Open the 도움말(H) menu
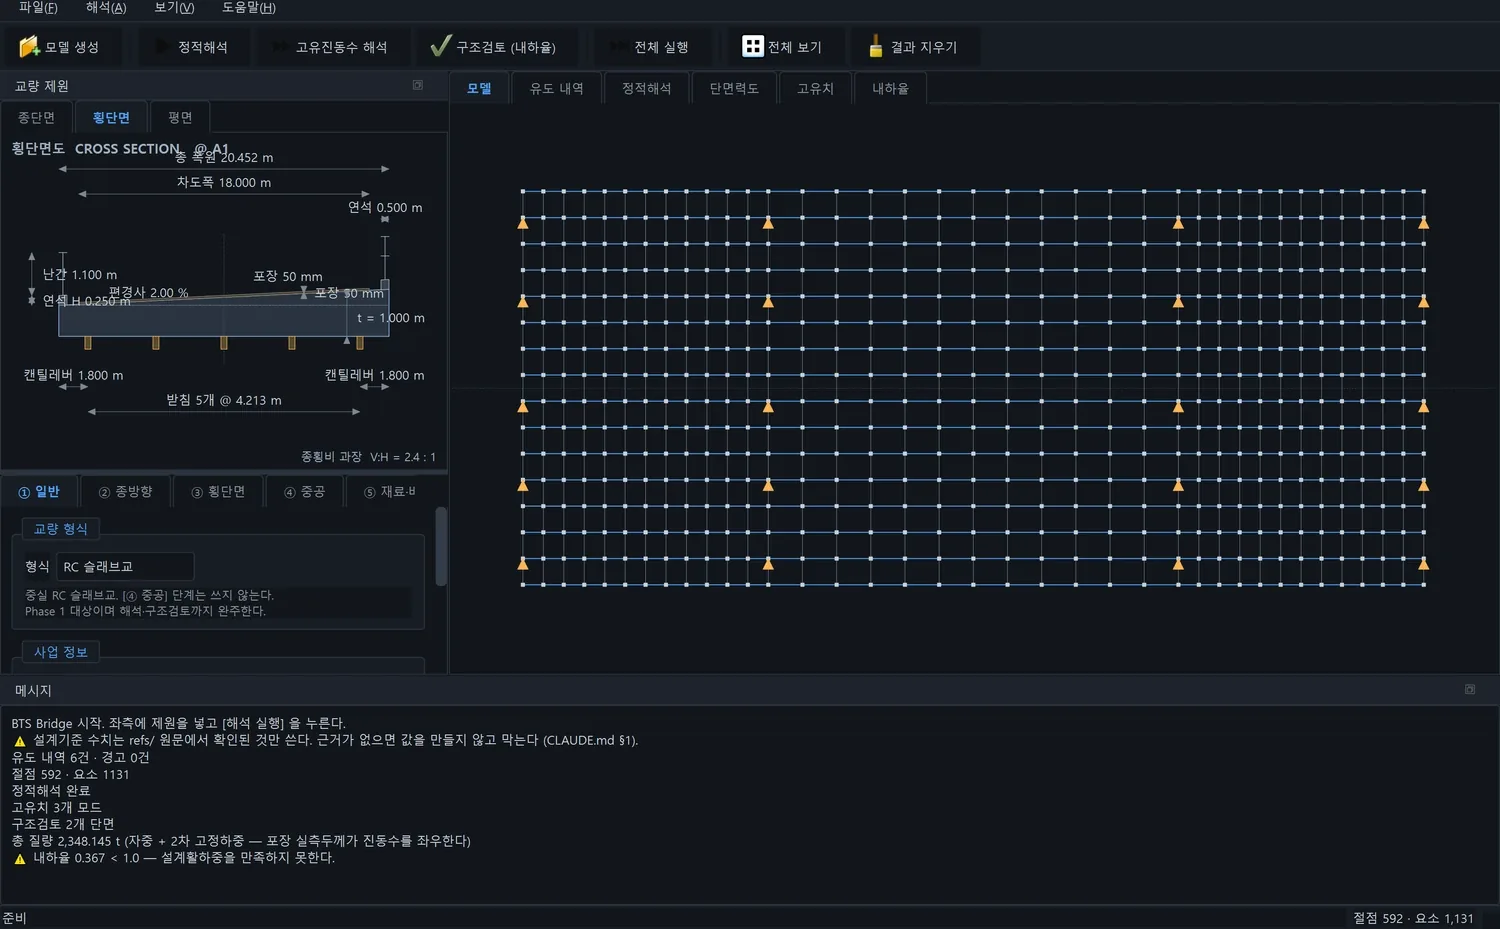Screen dimensions: 1500x929 (249, 8)
